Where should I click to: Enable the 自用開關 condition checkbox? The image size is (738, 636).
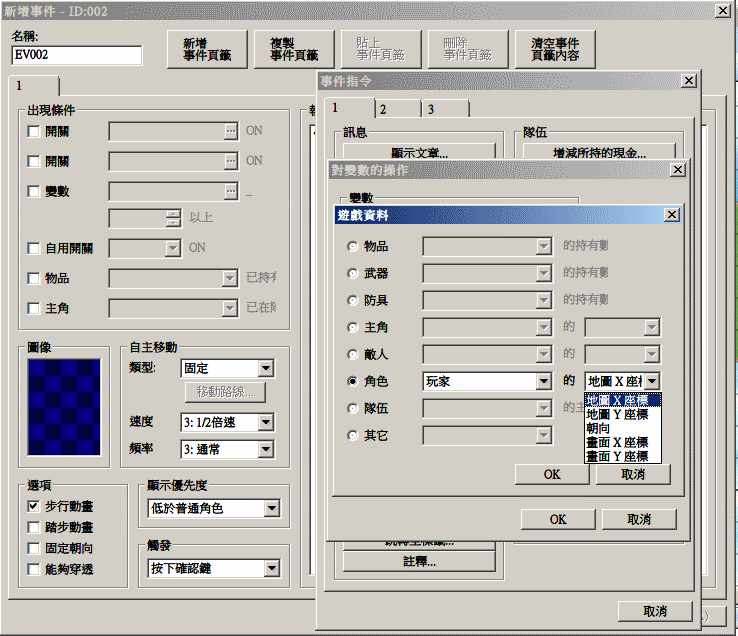pyautogui.click(x=33, y=248)
